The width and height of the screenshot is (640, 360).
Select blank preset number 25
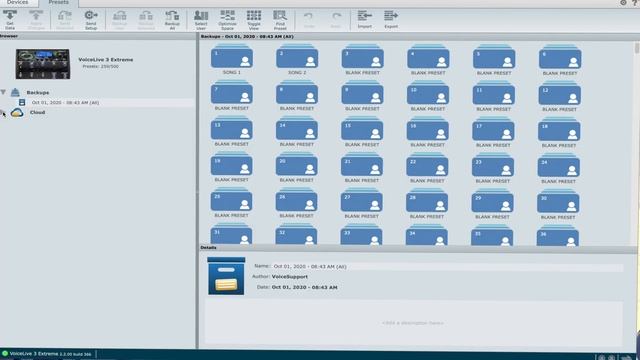(231, 202)
